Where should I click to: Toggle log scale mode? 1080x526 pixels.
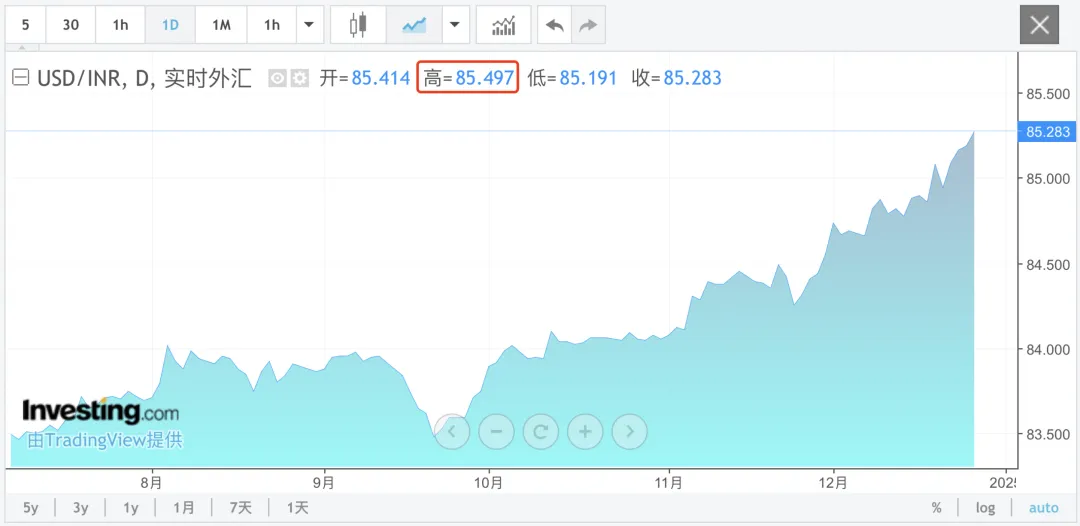point(985,508)
